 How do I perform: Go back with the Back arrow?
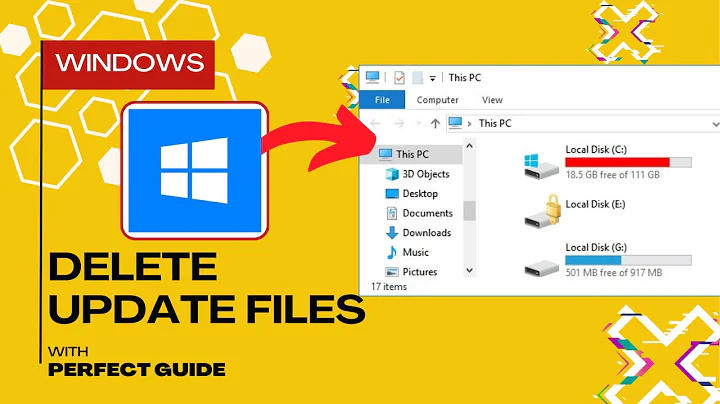point(376,123)
